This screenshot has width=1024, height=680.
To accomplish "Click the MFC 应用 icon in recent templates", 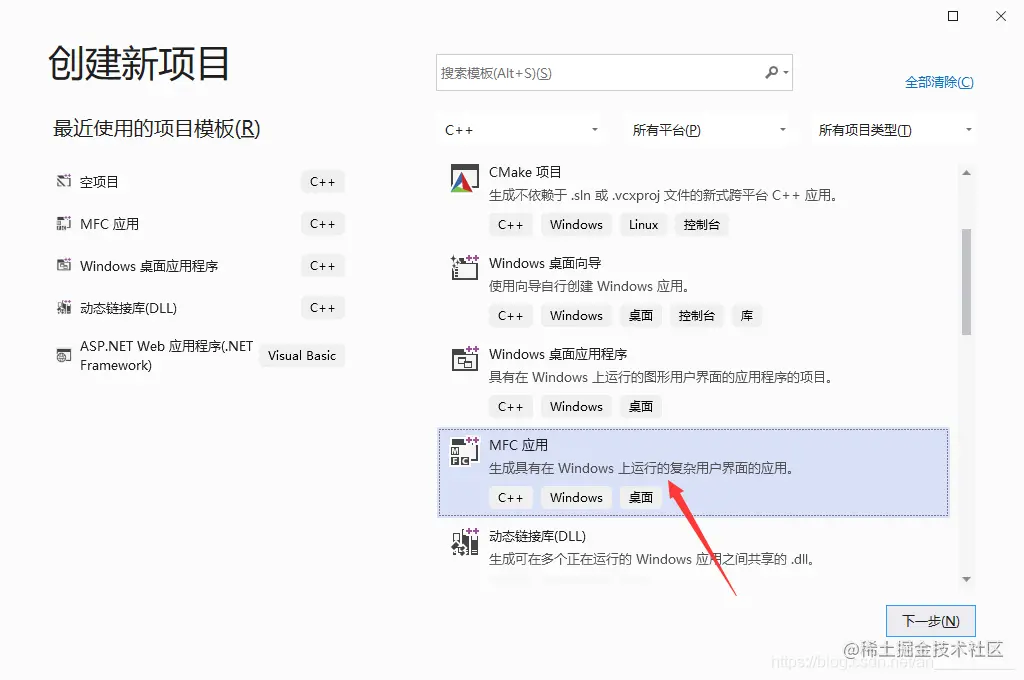I will [63, 223].
